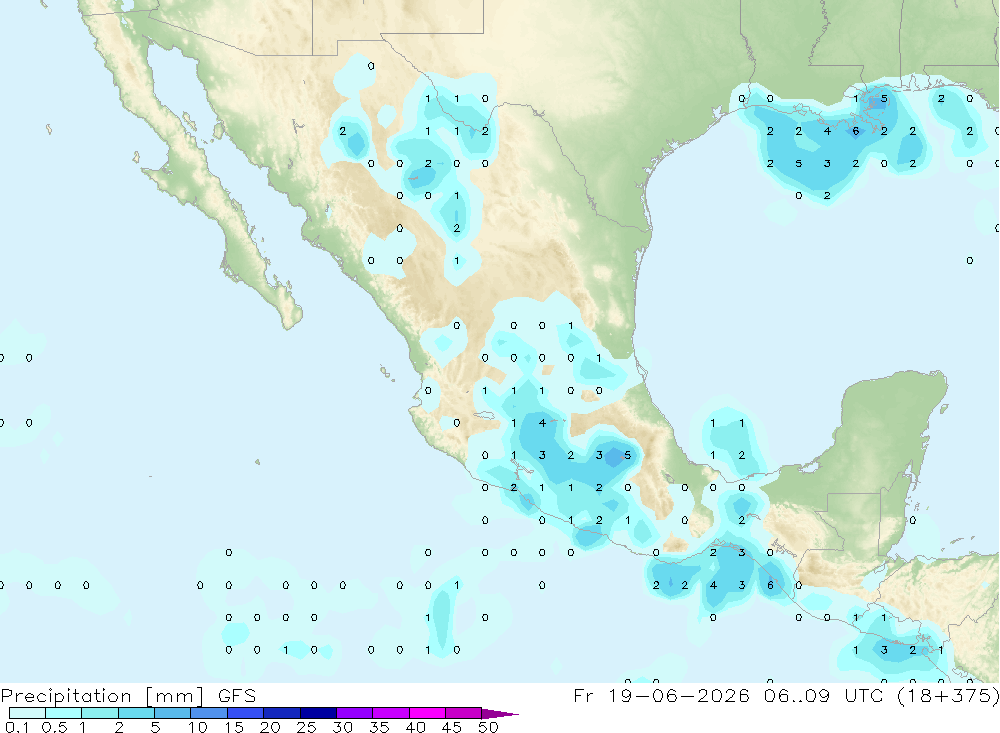Image resolution: width=1000 pixels, height=733 pixels.
Task: Click the 'GFS' model label
Action: pos(237,695)
